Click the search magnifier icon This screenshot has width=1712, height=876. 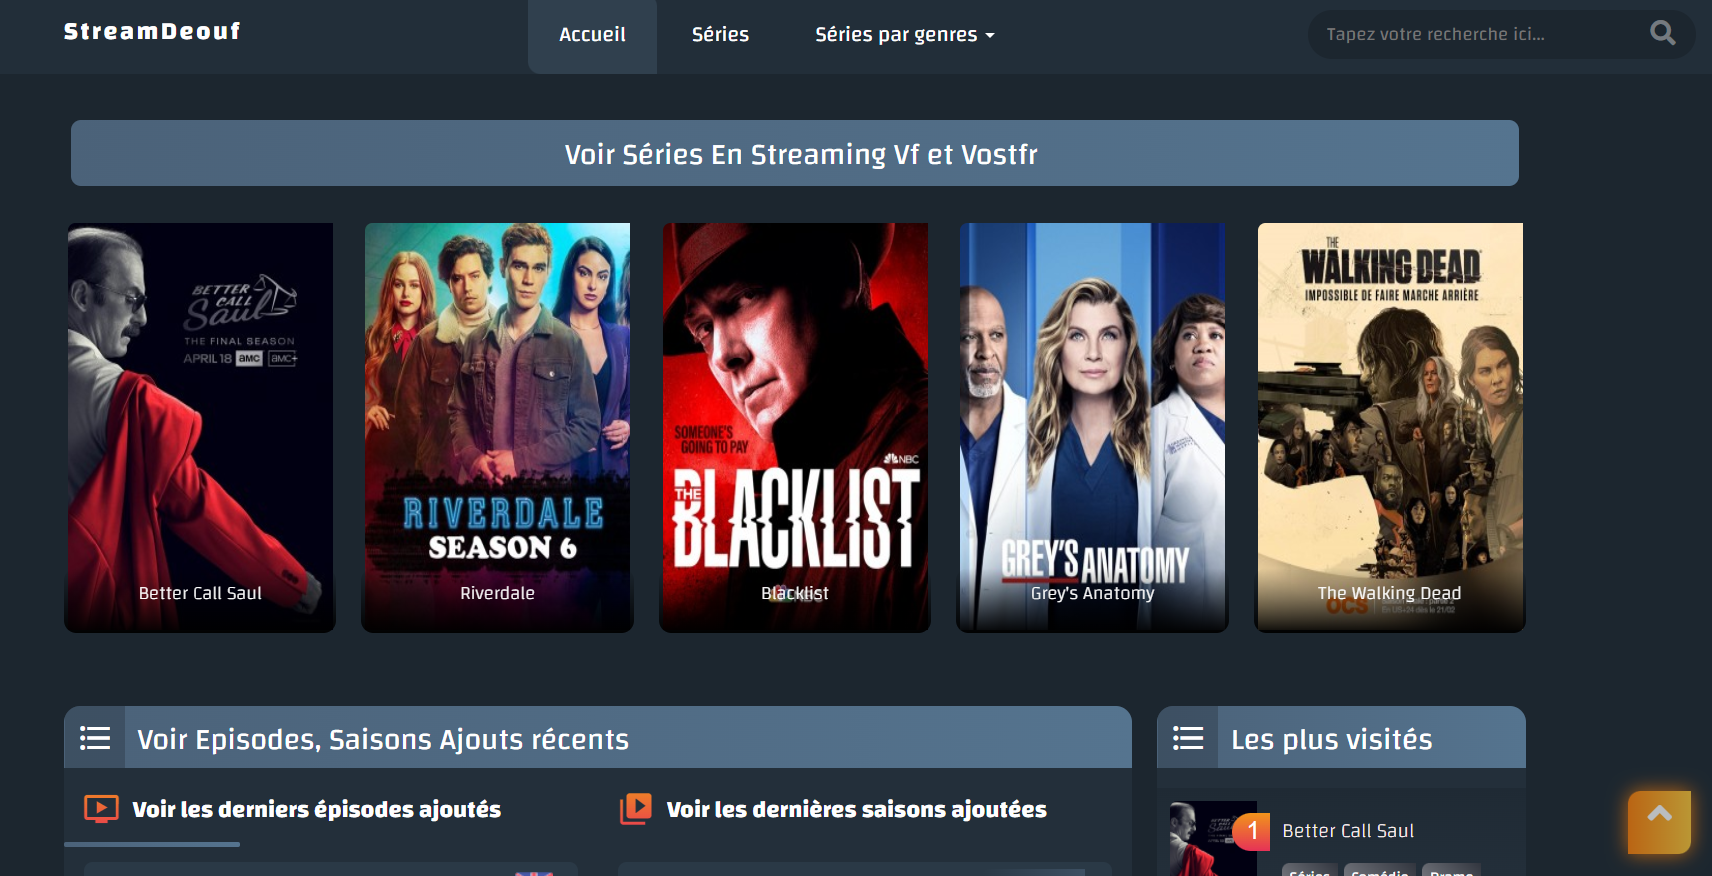(1662, 33)
